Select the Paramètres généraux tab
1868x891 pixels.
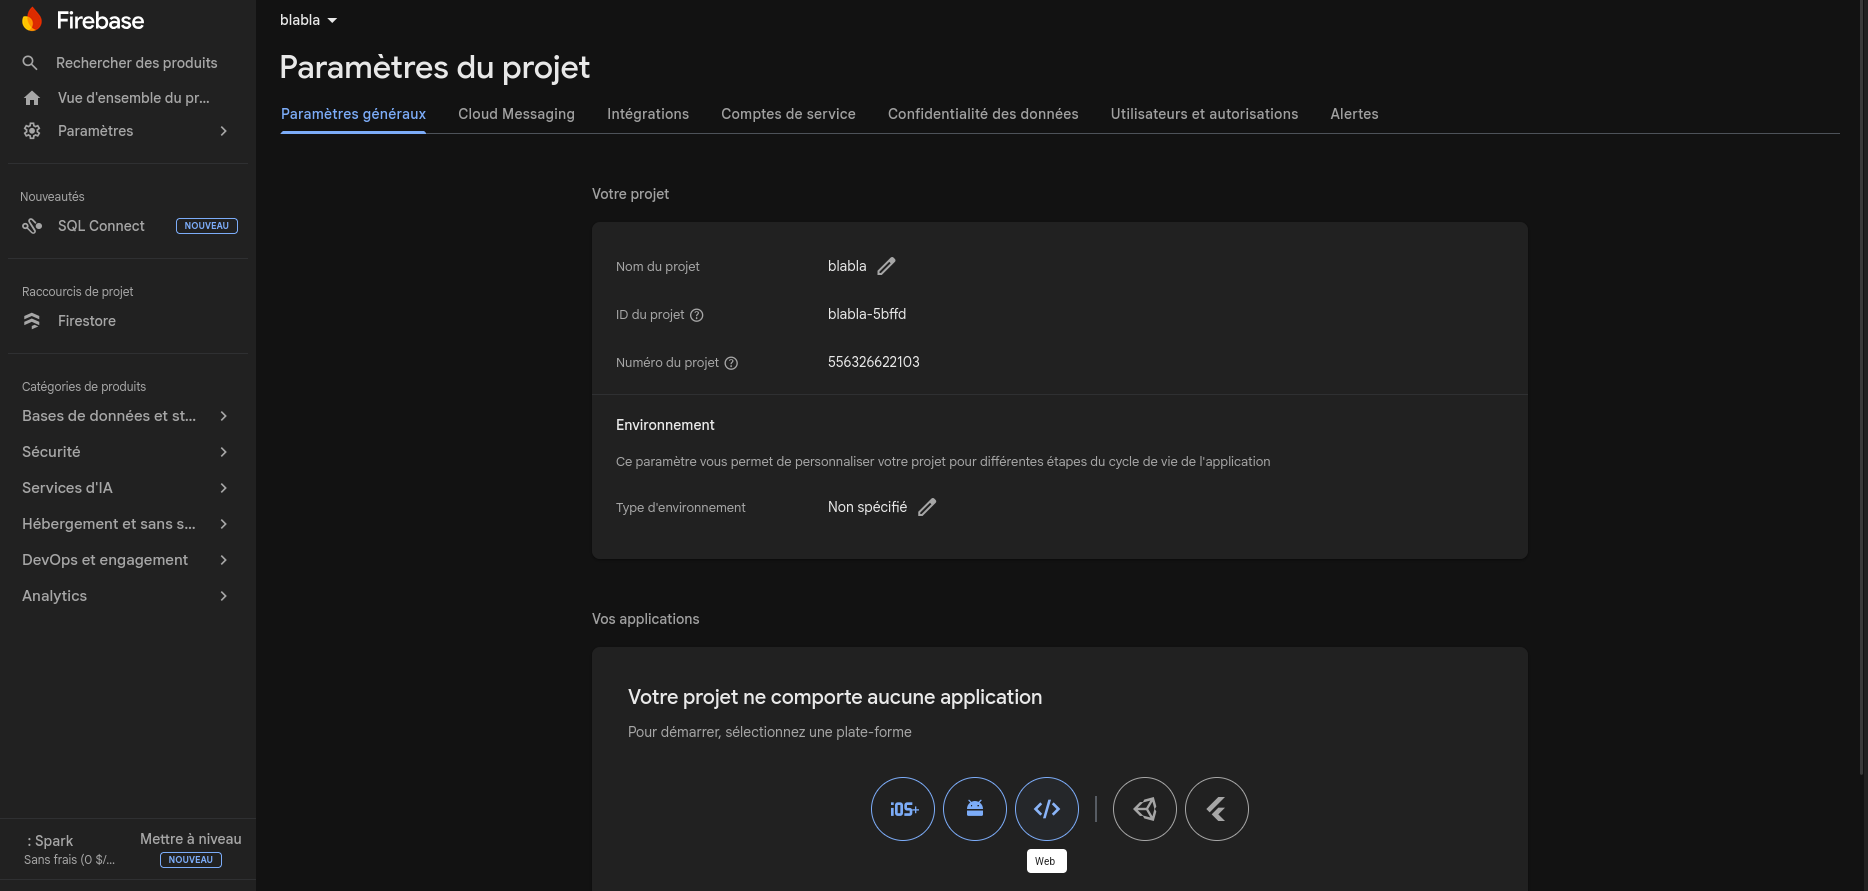coord(353,114)
